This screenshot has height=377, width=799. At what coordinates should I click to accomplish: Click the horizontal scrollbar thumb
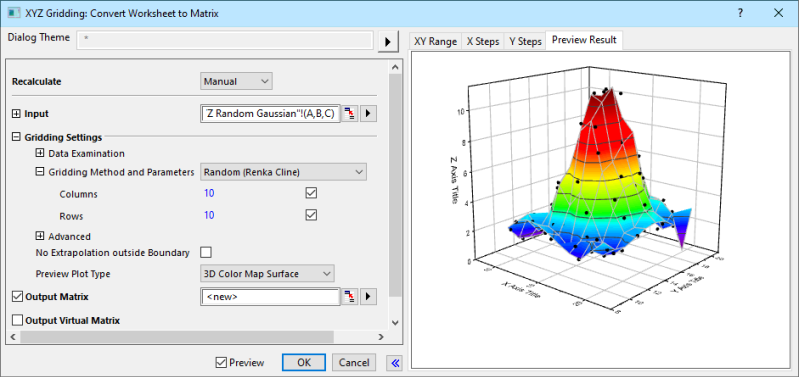point(176,337)
